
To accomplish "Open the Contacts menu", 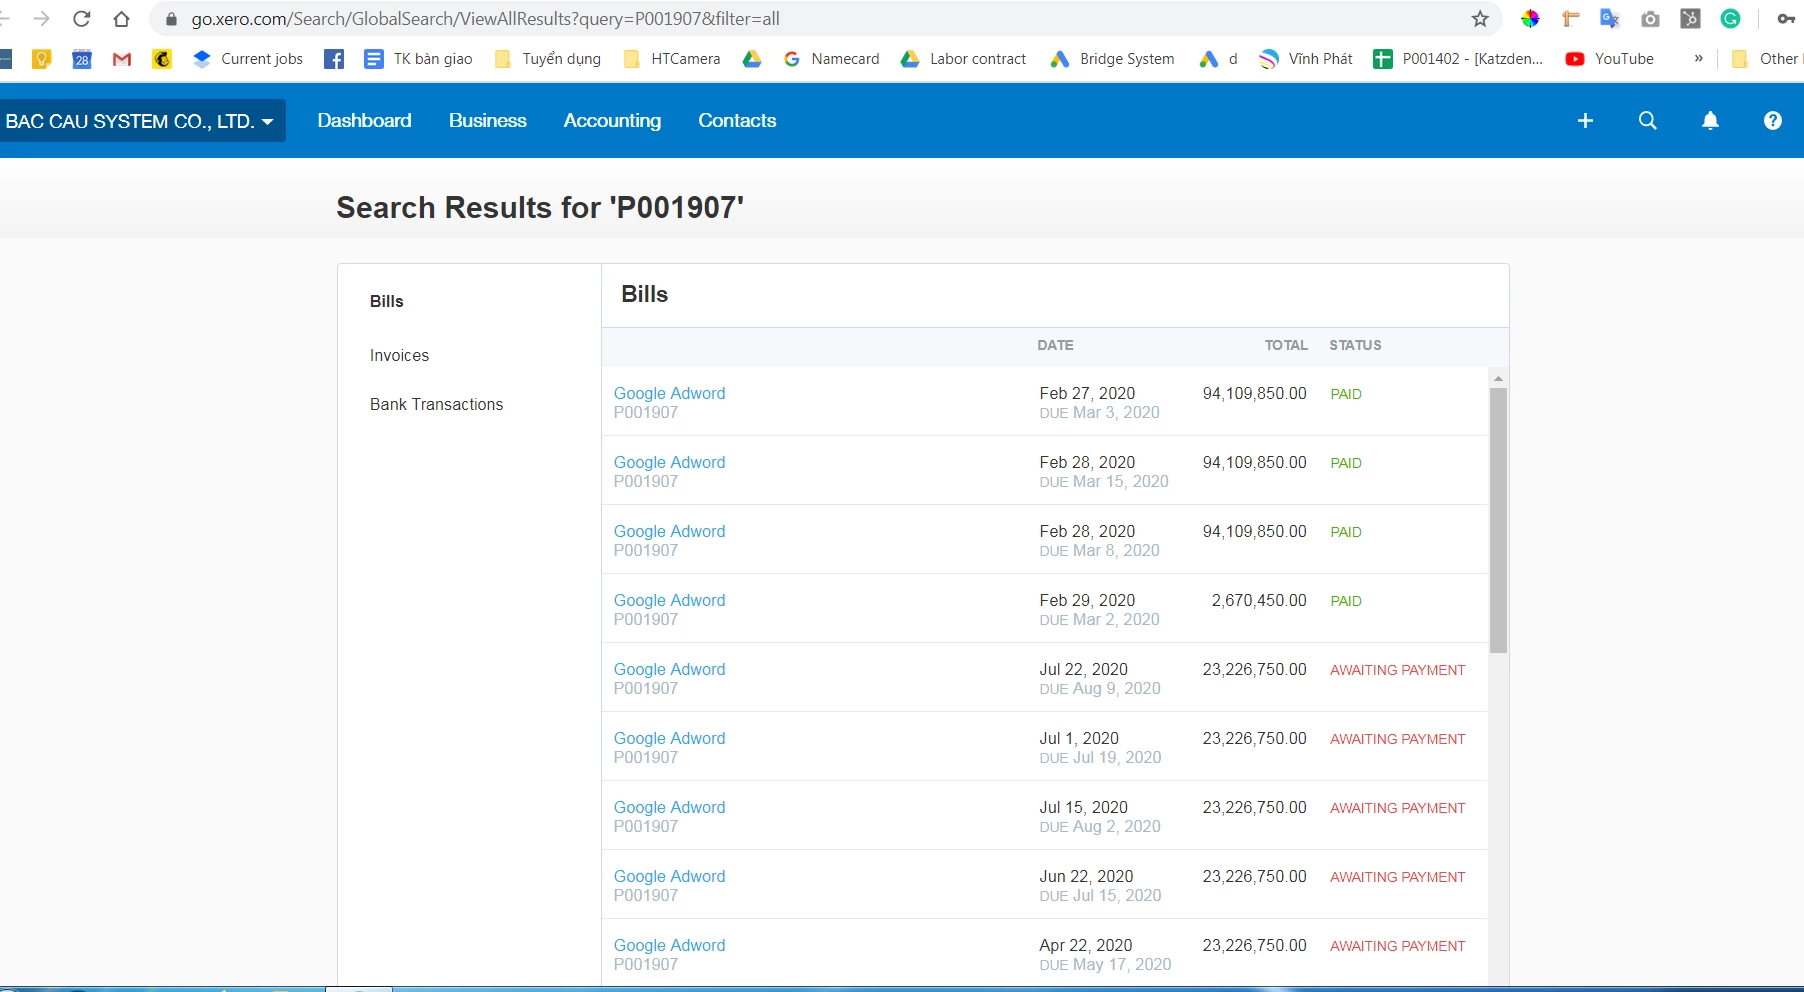I will point(737,121).
